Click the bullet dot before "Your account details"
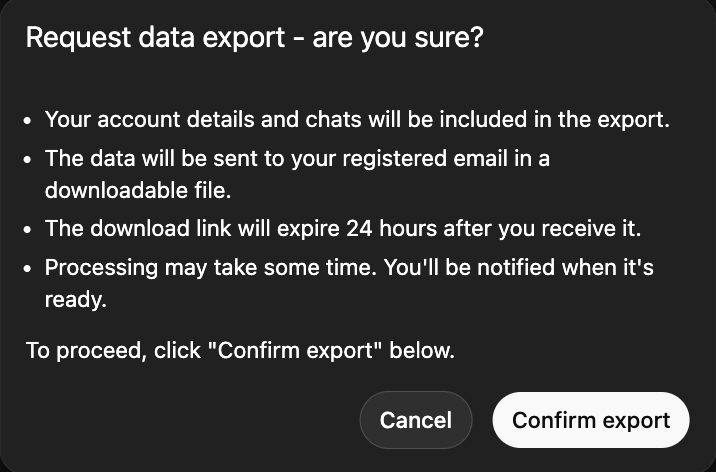Viewport: 716px width, 472px height. pos(31,121)
